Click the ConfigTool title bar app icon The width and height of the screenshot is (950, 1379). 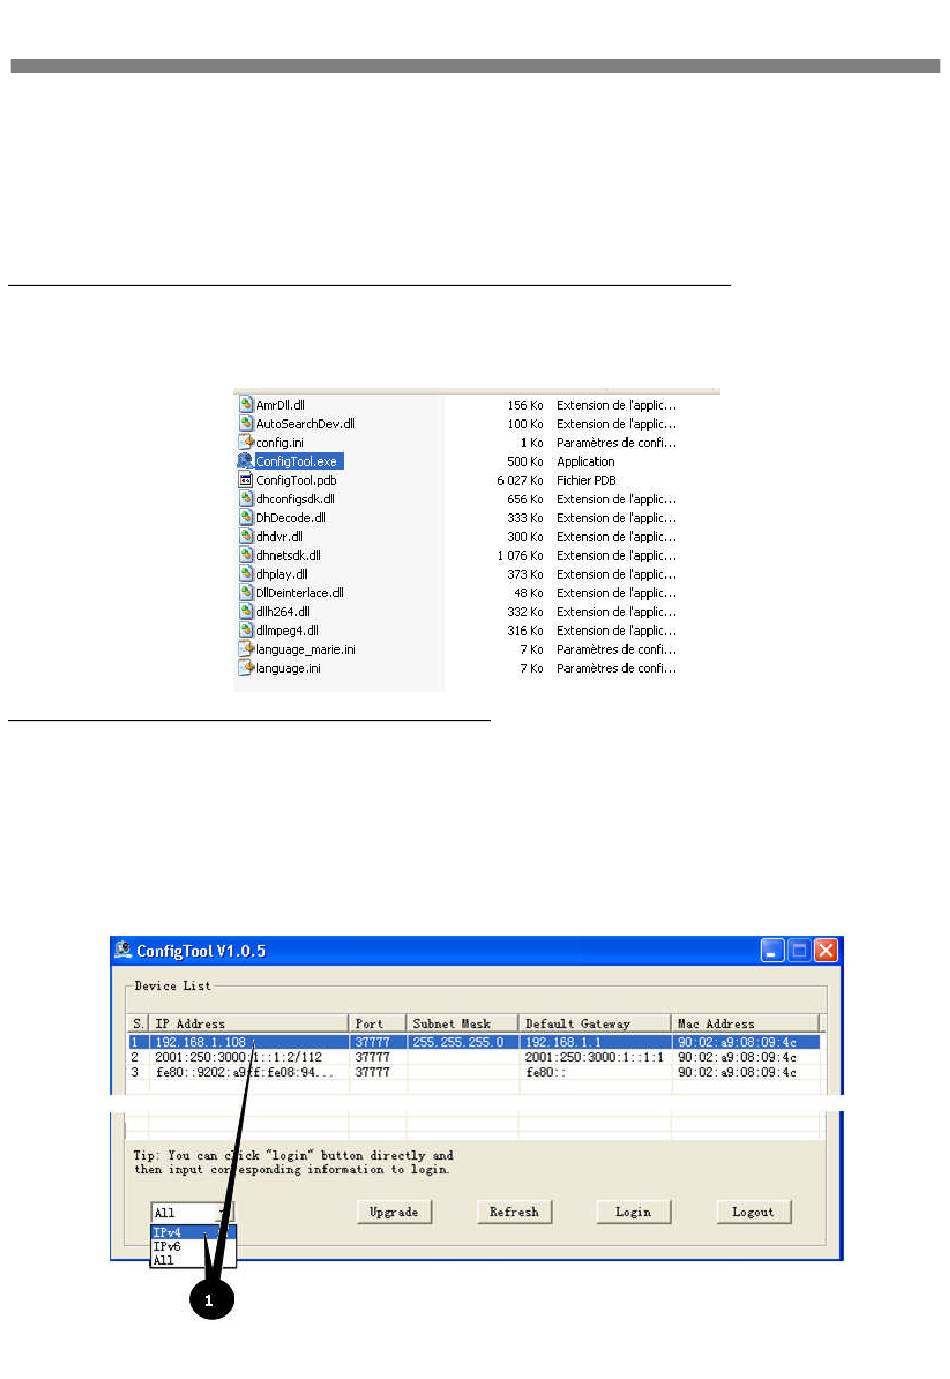click(x=124, y=950)
